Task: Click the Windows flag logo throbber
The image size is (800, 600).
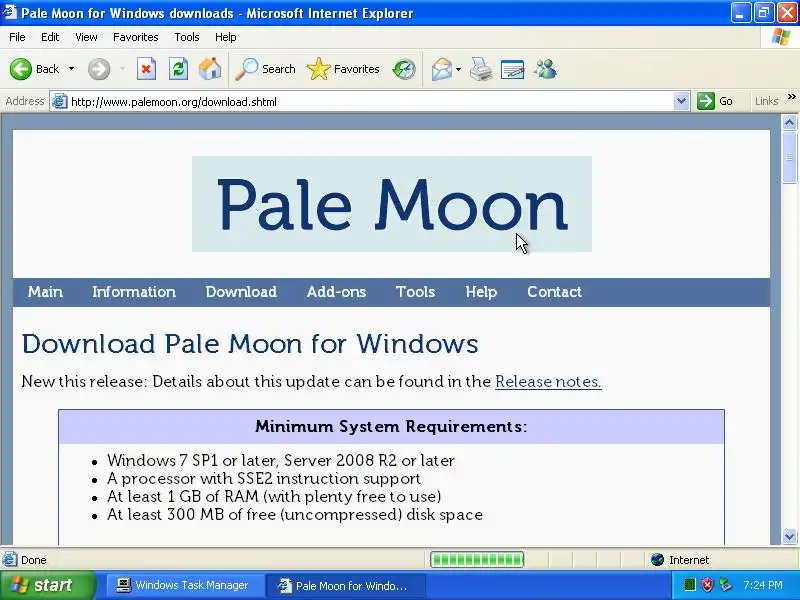Action: click(x=780, y=37)
